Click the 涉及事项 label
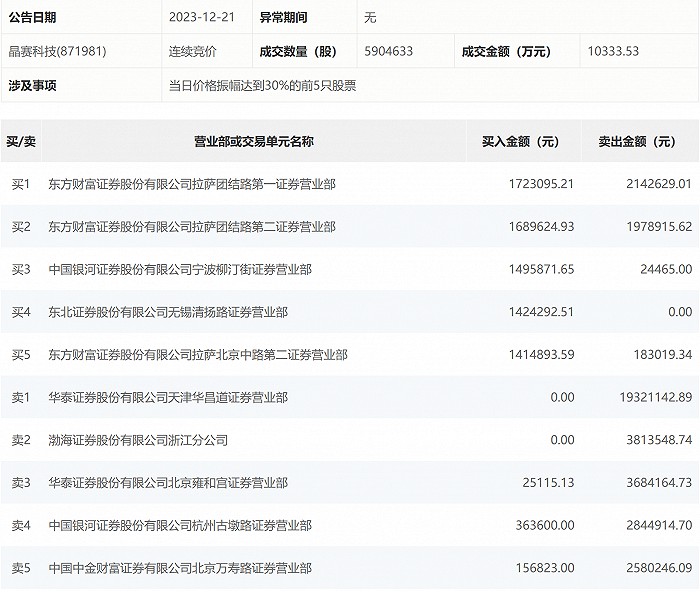Viewport: 700px width, 591px height. pyautogui.click(x=32, y=85)
